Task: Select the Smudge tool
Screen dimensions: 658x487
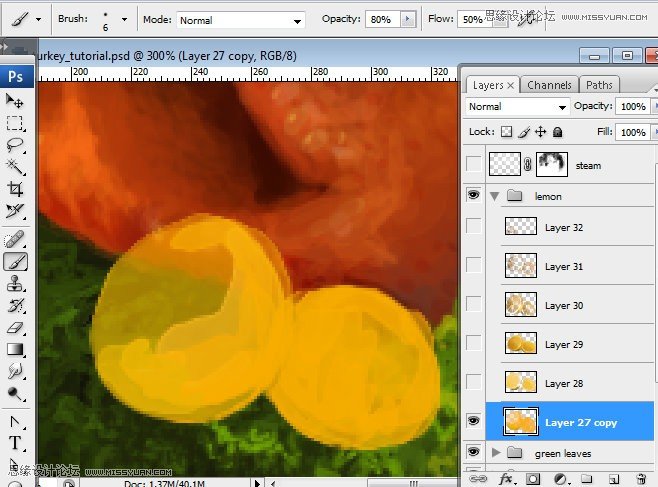Action: (x=15, y=371)
